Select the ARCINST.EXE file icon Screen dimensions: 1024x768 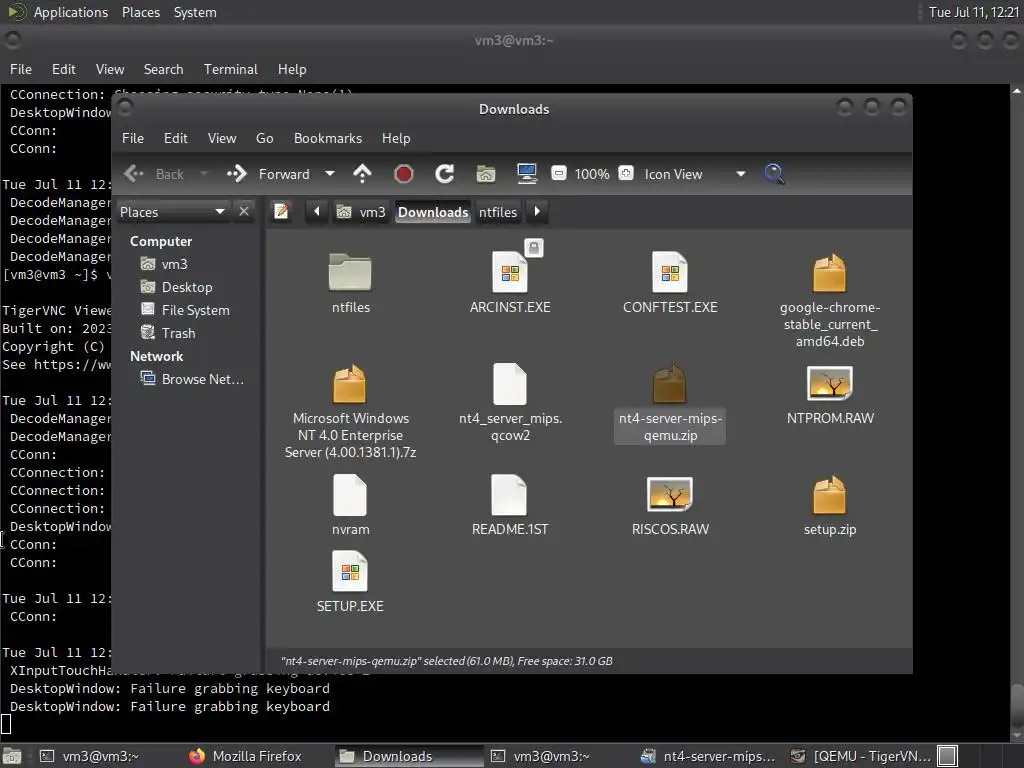(510, 272)
